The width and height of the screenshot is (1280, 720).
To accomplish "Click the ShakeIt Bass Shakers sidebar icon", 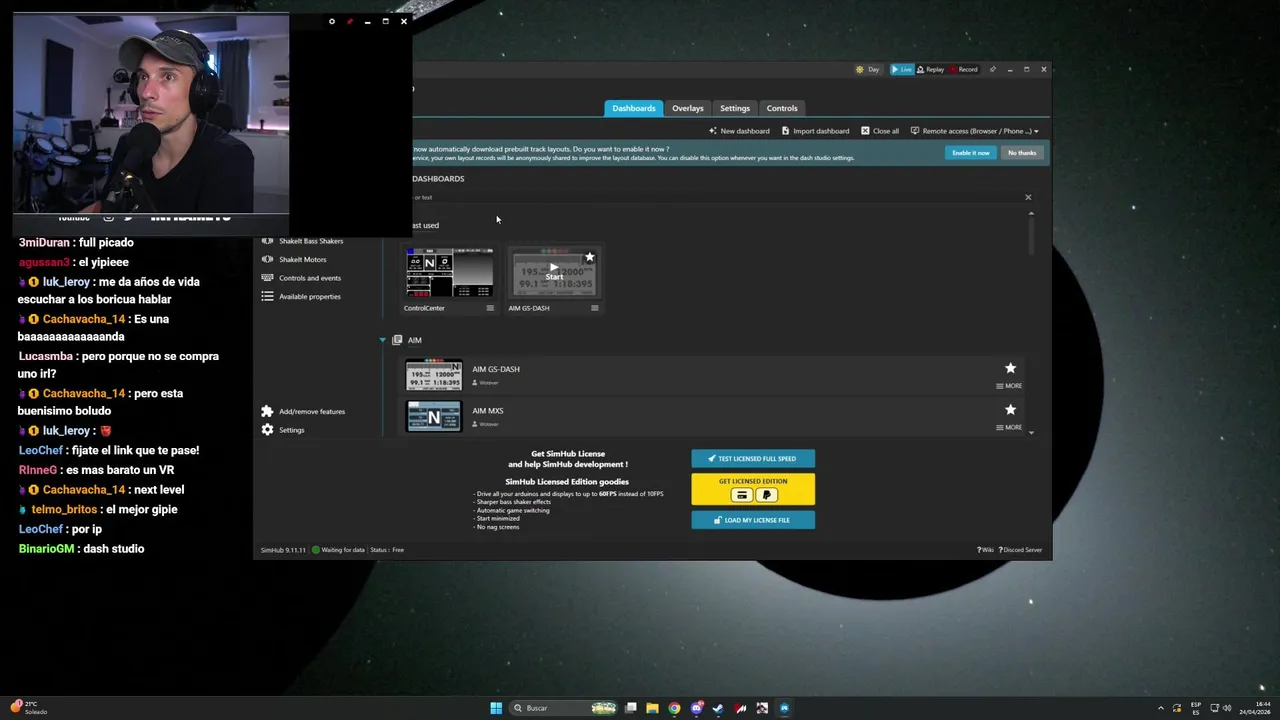I will pyautogui.click(x=267, y=241).
